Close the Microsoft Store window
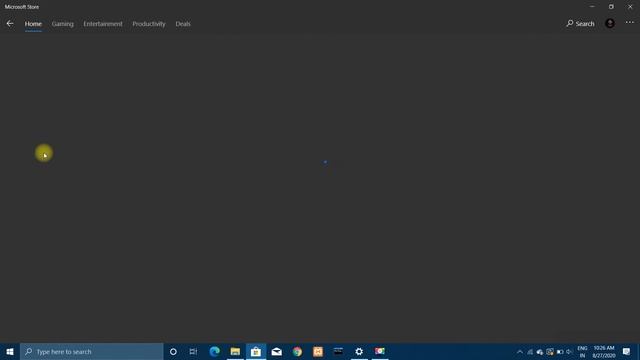The width and height of the screenshot is (640, 360). pos(630,7)
